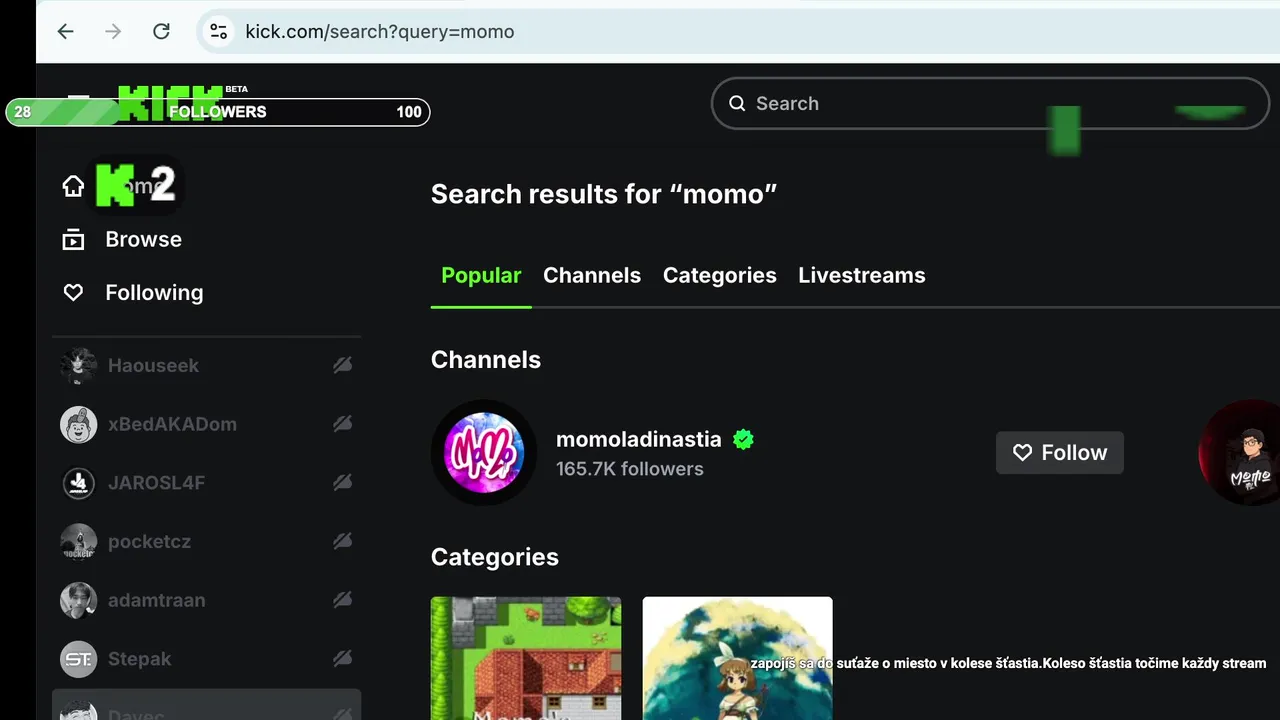The width and height of the screenshot is (1280, 720).
Task: Click the adamtraan avatar picture
Action: coord(78,600)
